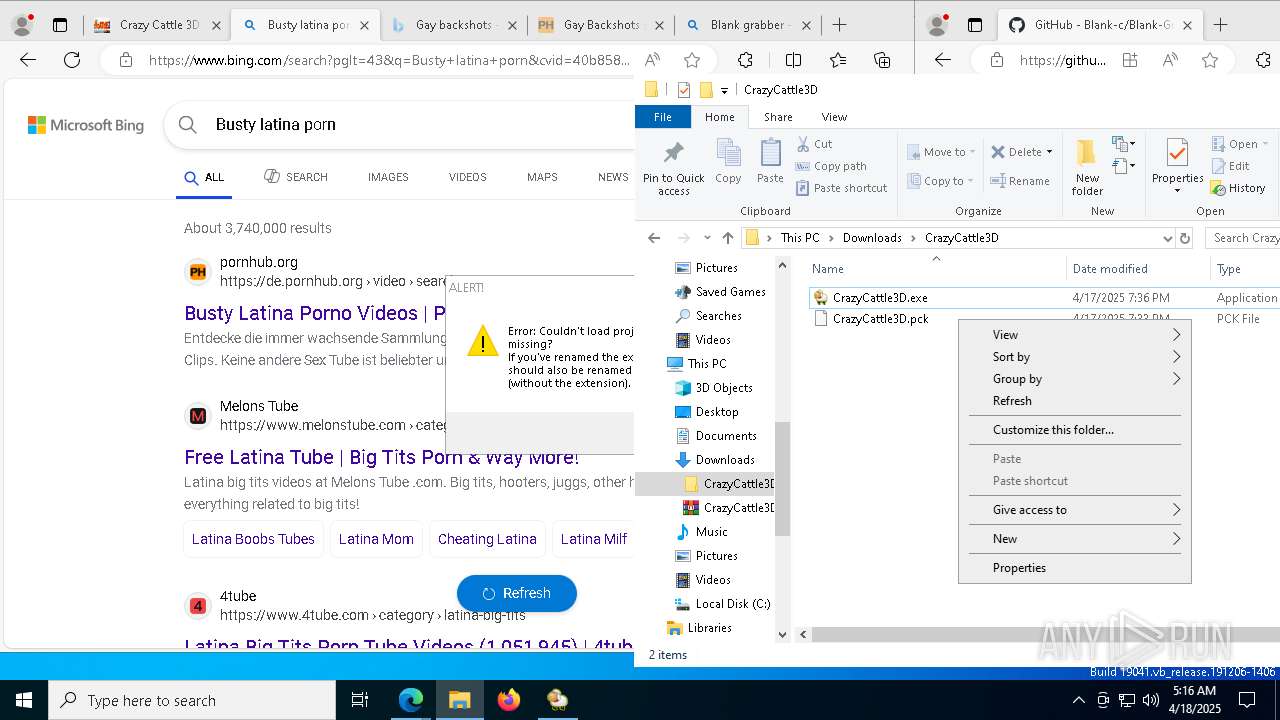Screen dimensions: 1280x720
Task: Click the Type here to search taskbar box
Action: pos(192,700)
